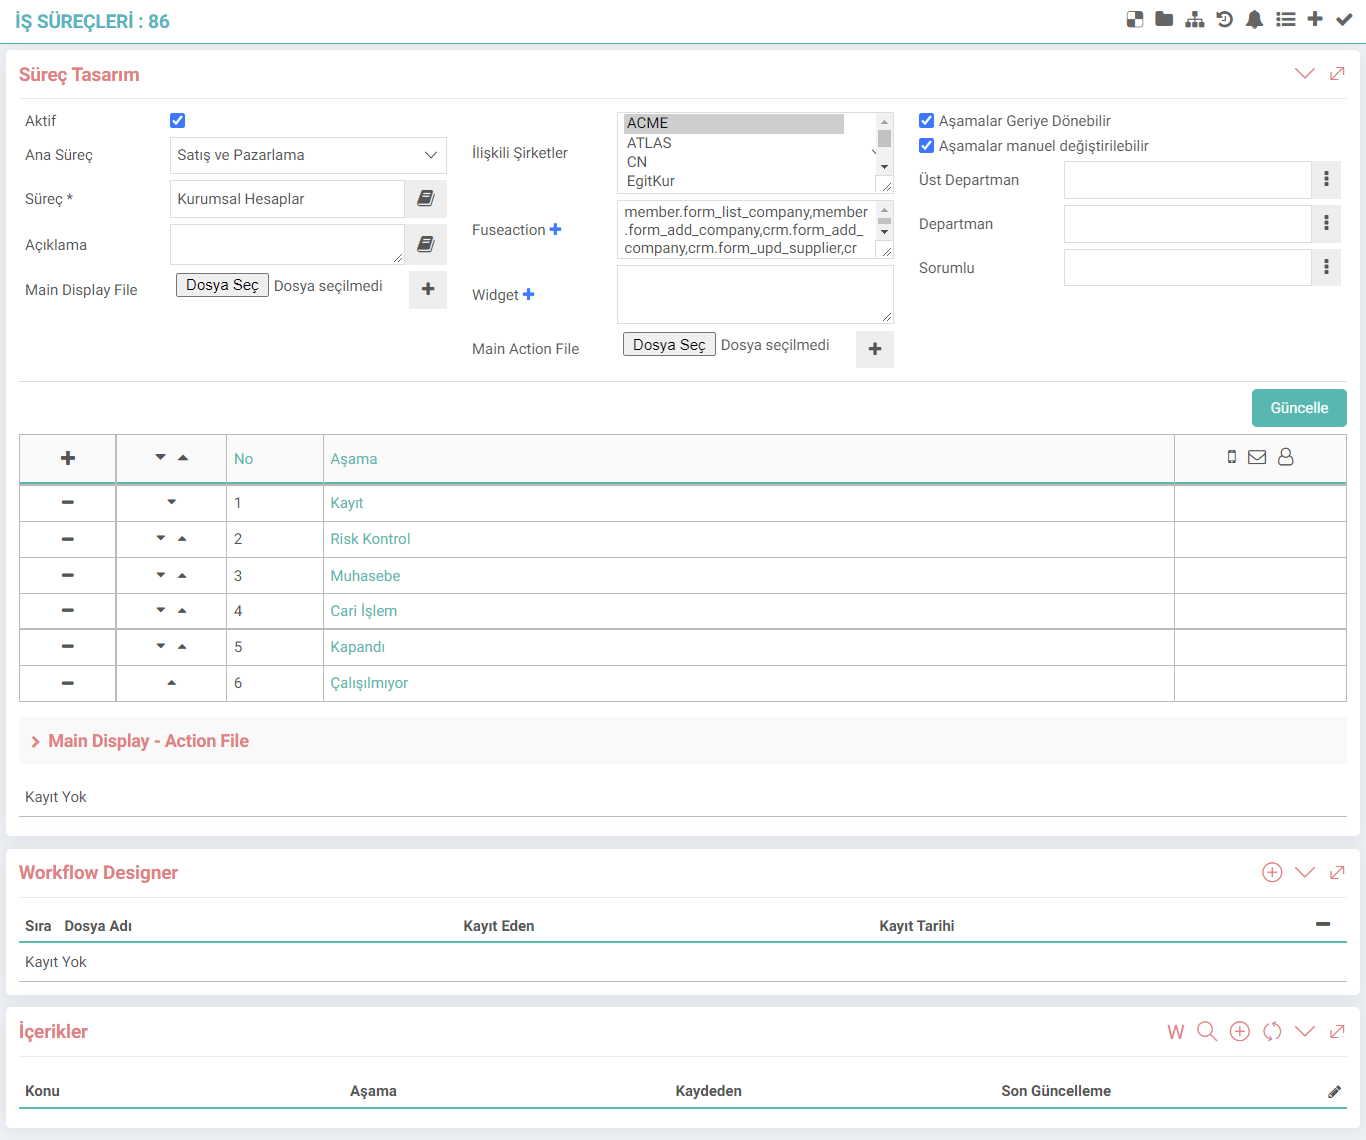The width and height of the screenshot is (1366, 1140).
Task: Remove the Kapandı stage row
Action: coord(68,646)
